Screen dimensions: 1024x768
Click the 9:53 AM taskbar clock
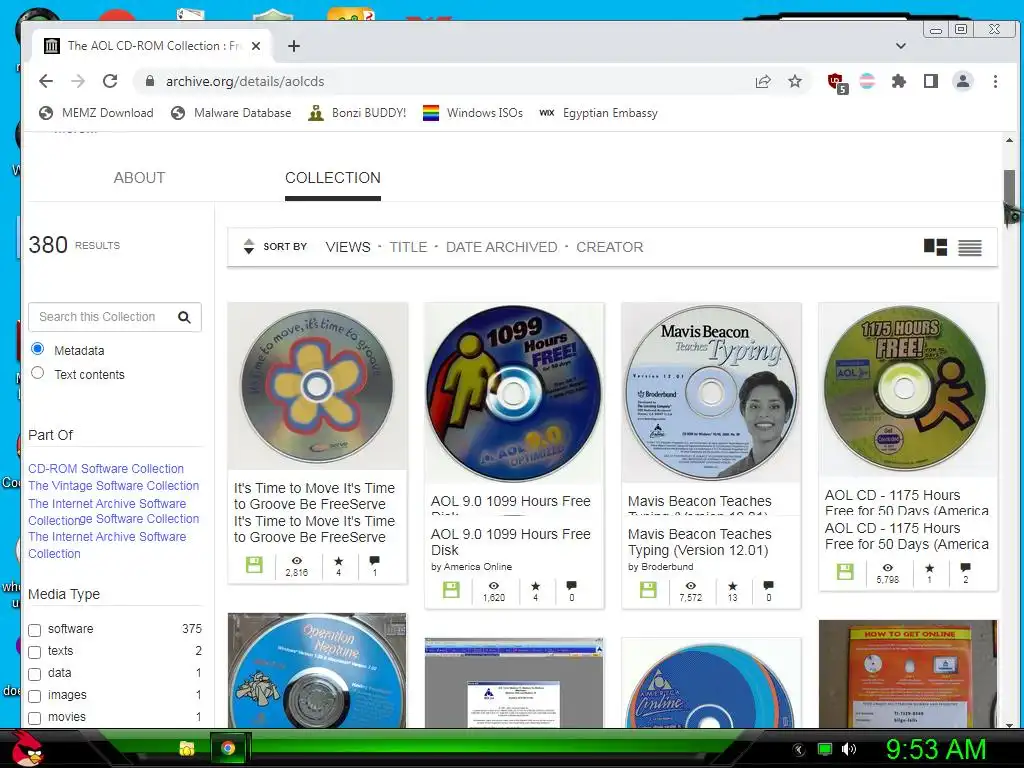click(936, 749)
